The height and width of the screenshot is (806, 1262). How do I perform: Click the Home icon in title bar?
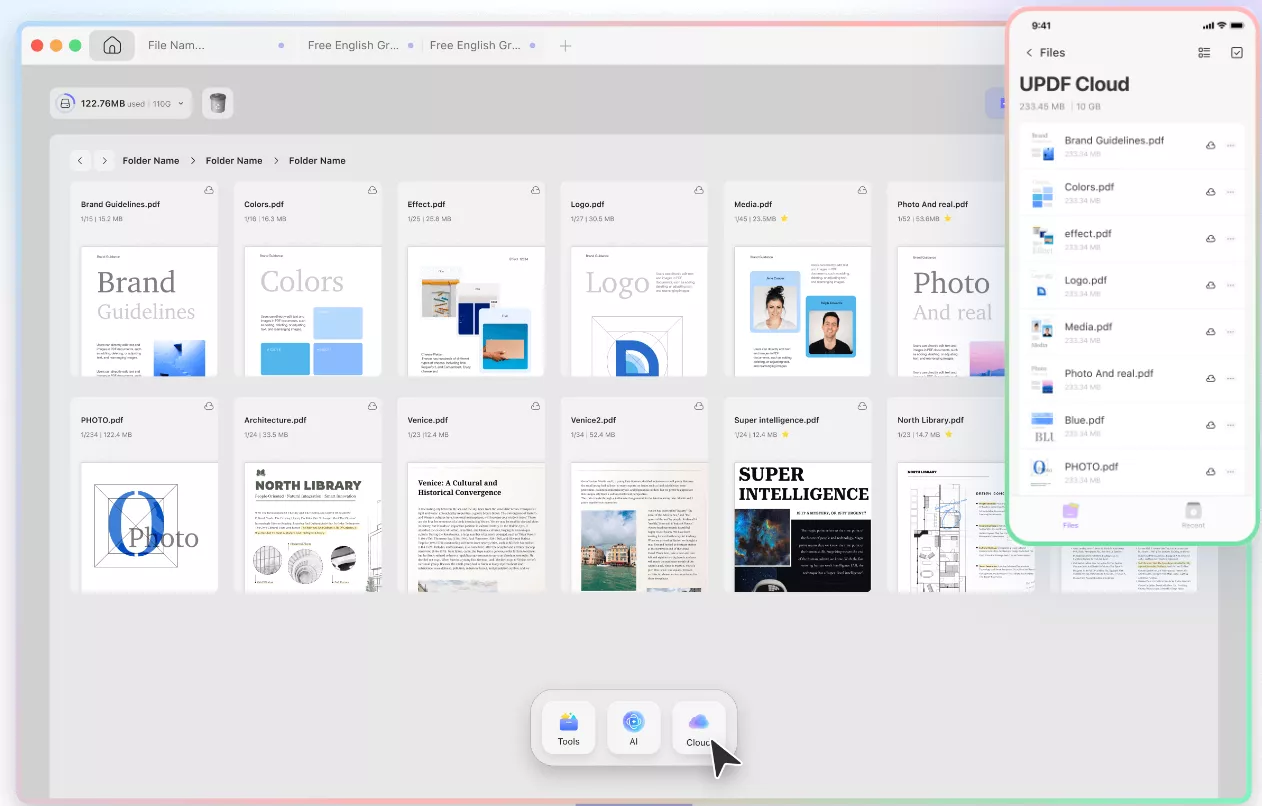pyautogui.click(x=112, y=46)
